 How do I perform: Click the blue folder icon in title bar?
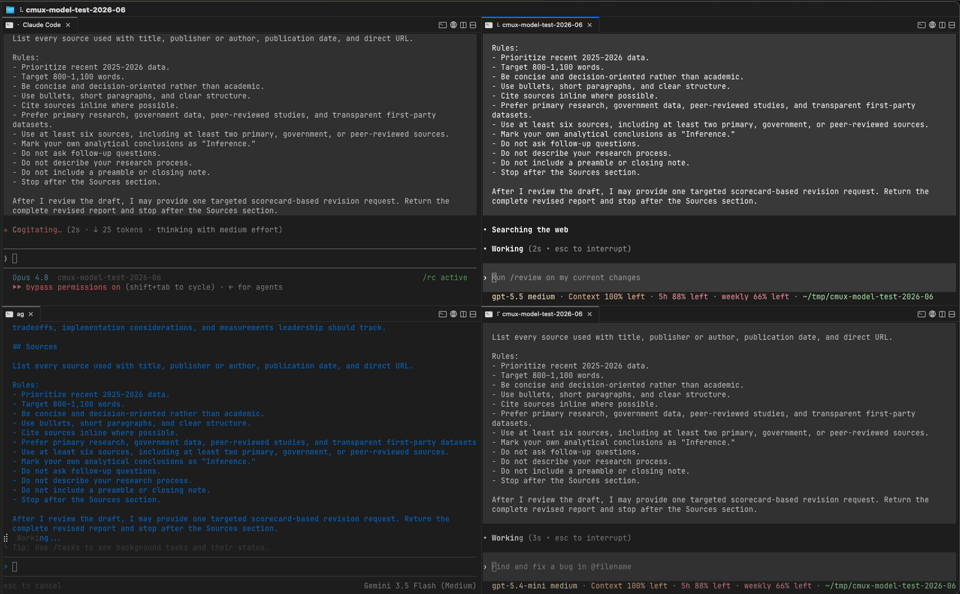click(10, 10)
